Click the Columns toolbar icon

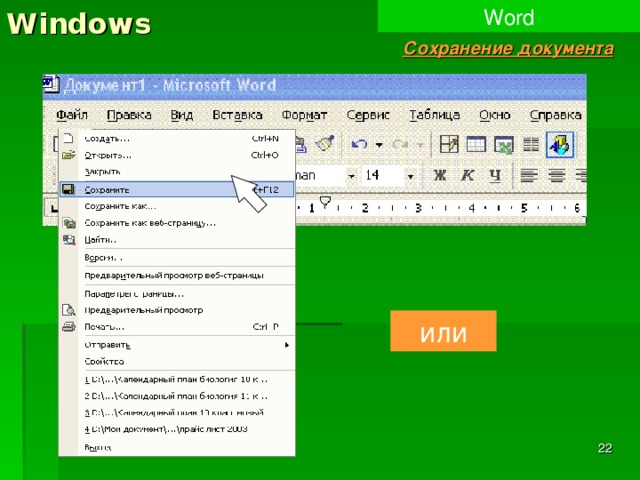tap(531, 144)
